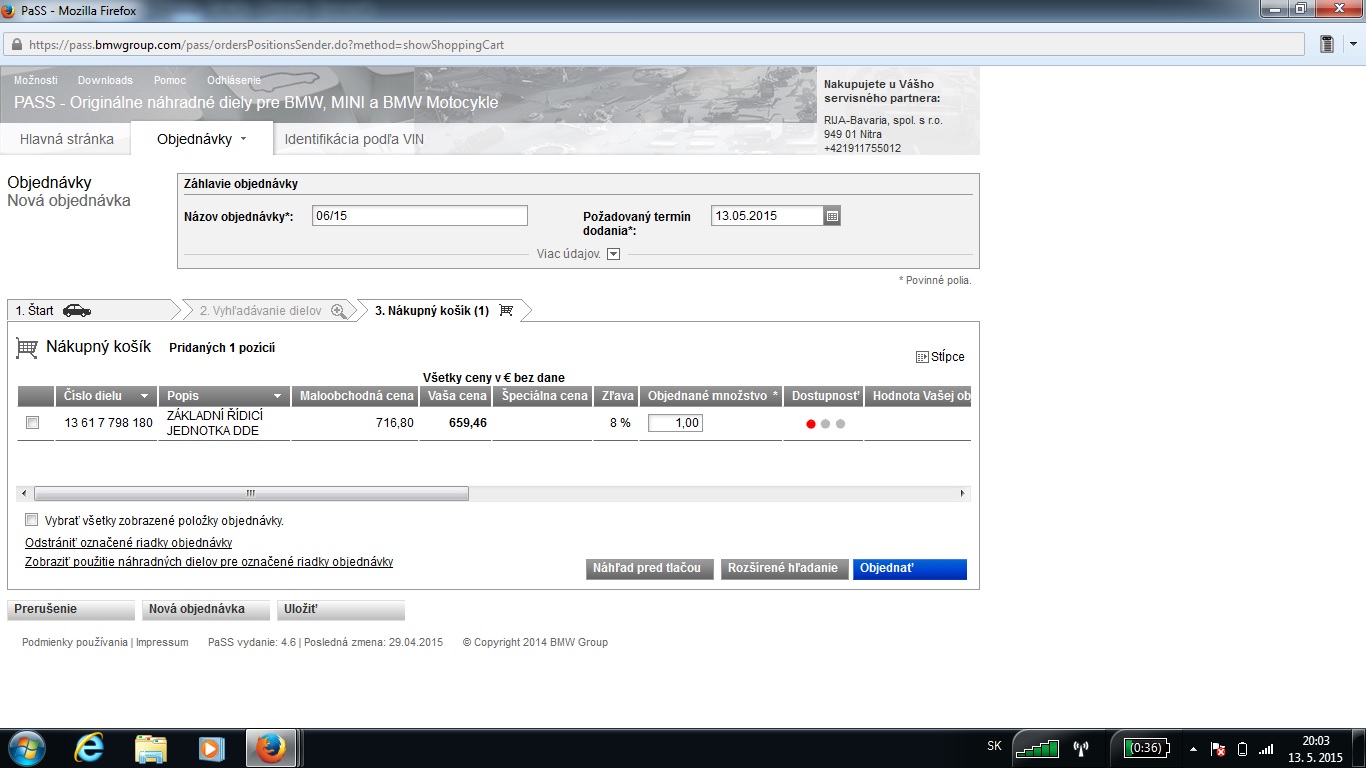Check Vybrať všetky zobrazené položky objednávky
1366x768 pixels.
point(32,520)
